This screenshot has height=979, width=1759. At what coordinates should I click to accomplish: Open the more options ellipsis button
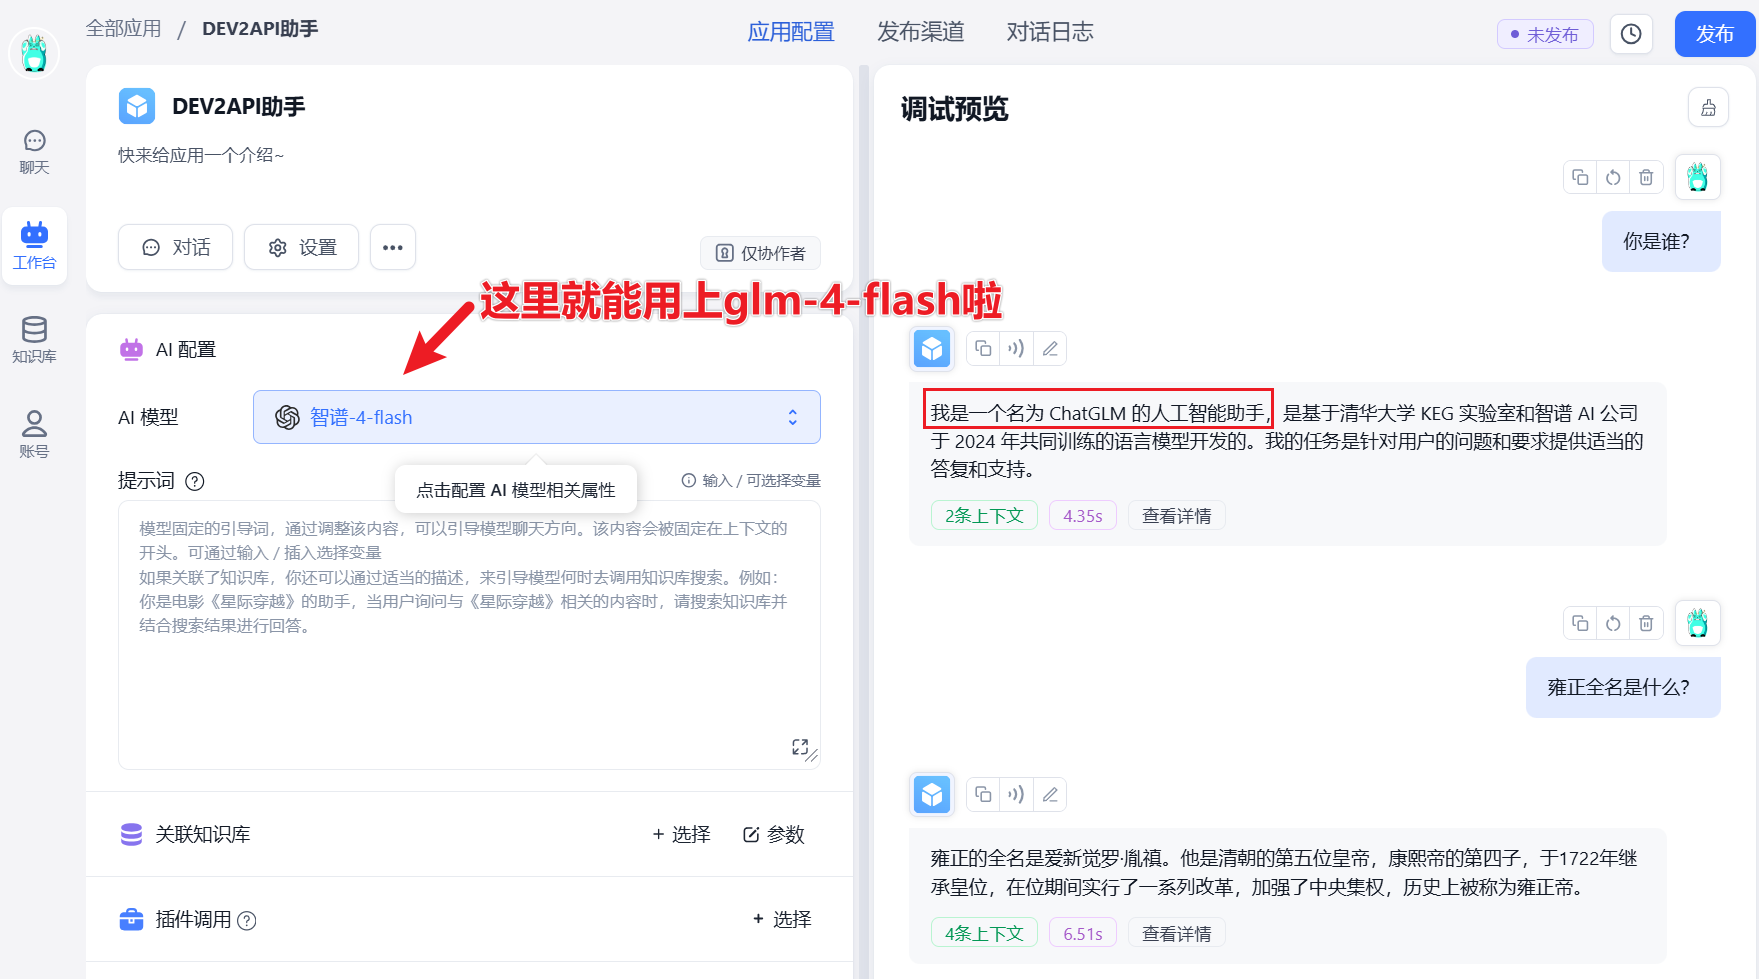coord(393,247)
